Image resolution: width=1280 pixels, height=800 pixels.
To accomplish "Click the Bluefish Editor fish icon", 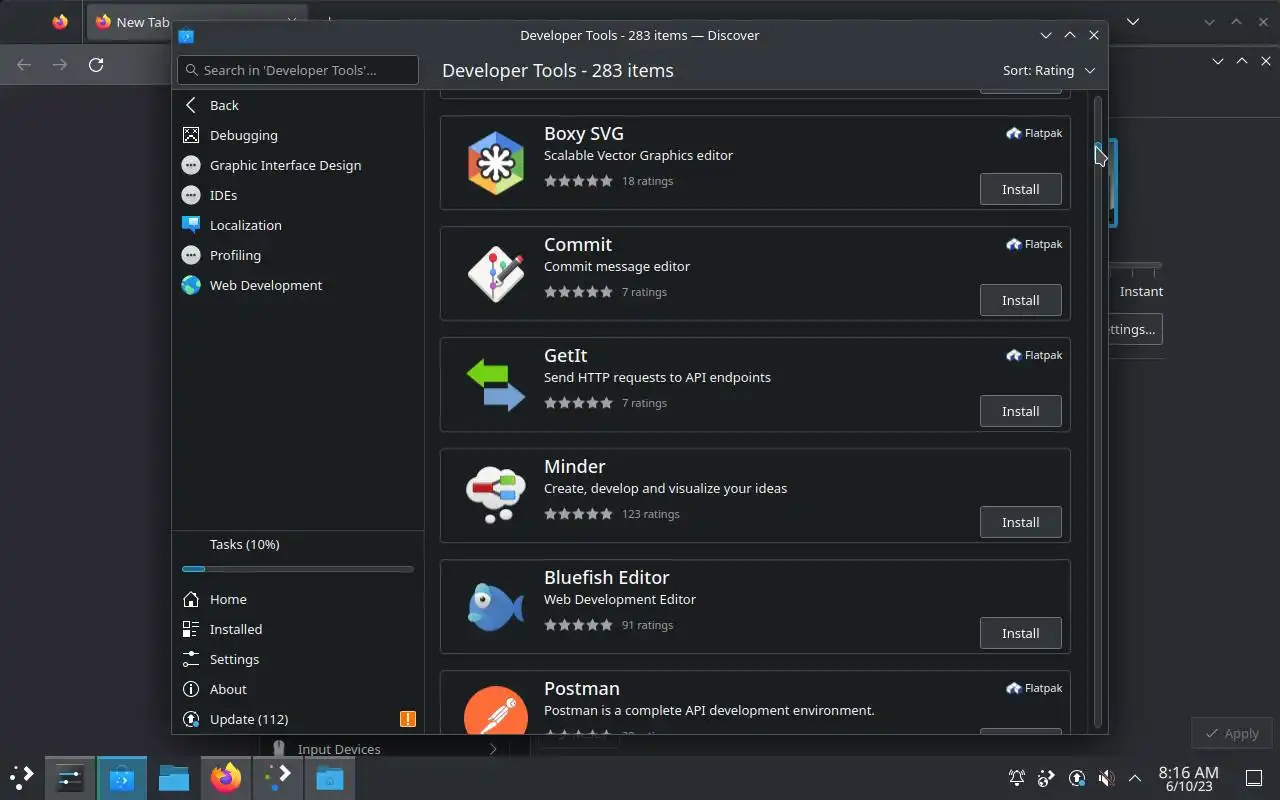I will click(x=495, y=606).
